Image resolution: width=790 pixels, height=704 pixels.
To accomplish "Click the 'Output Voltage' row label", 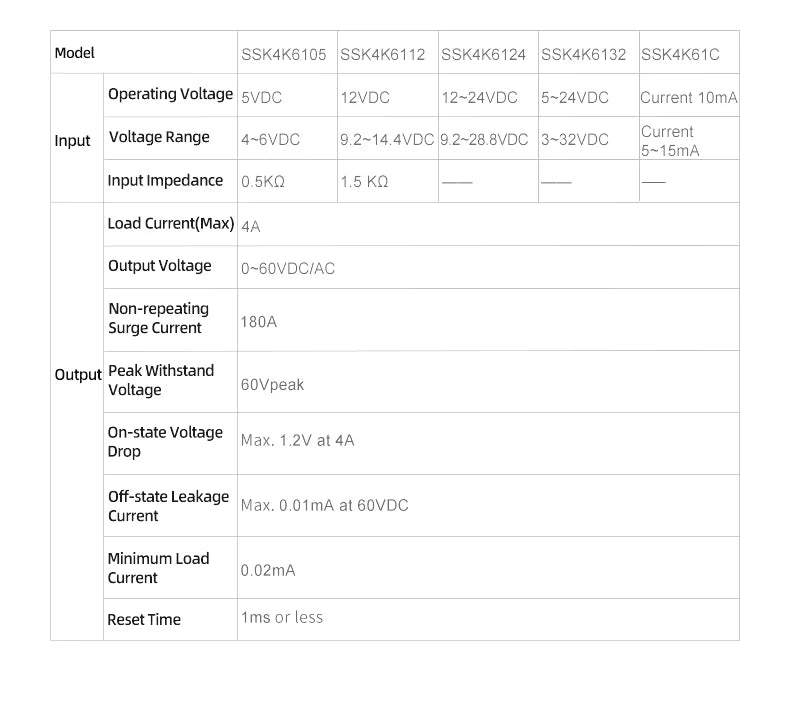I will [x=160, y=266].
